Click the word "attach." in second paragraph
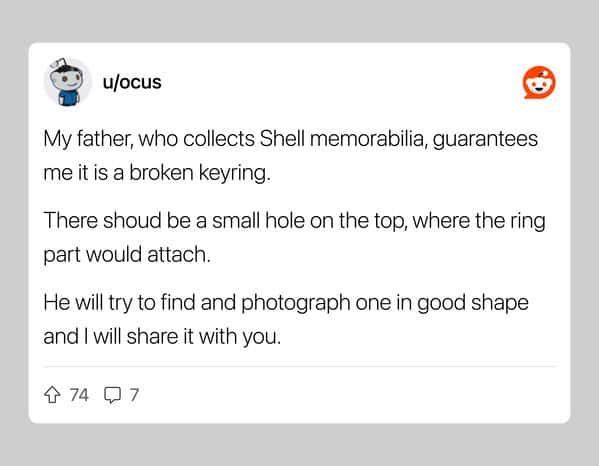Viewport: 599px width, 466px height. (179, 254)
